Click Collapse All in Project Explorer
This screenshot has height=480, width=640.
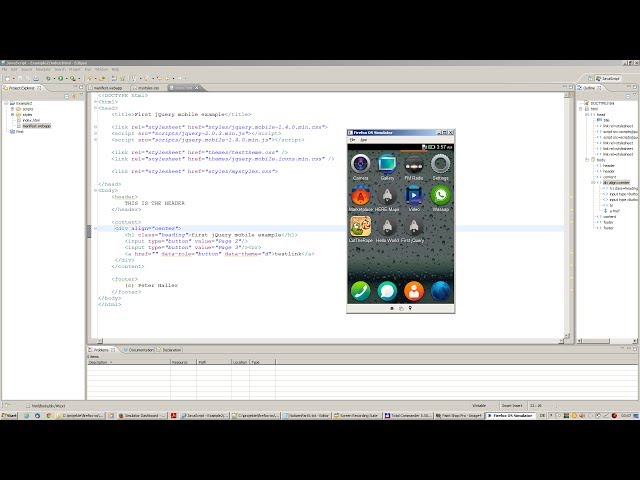66,96
